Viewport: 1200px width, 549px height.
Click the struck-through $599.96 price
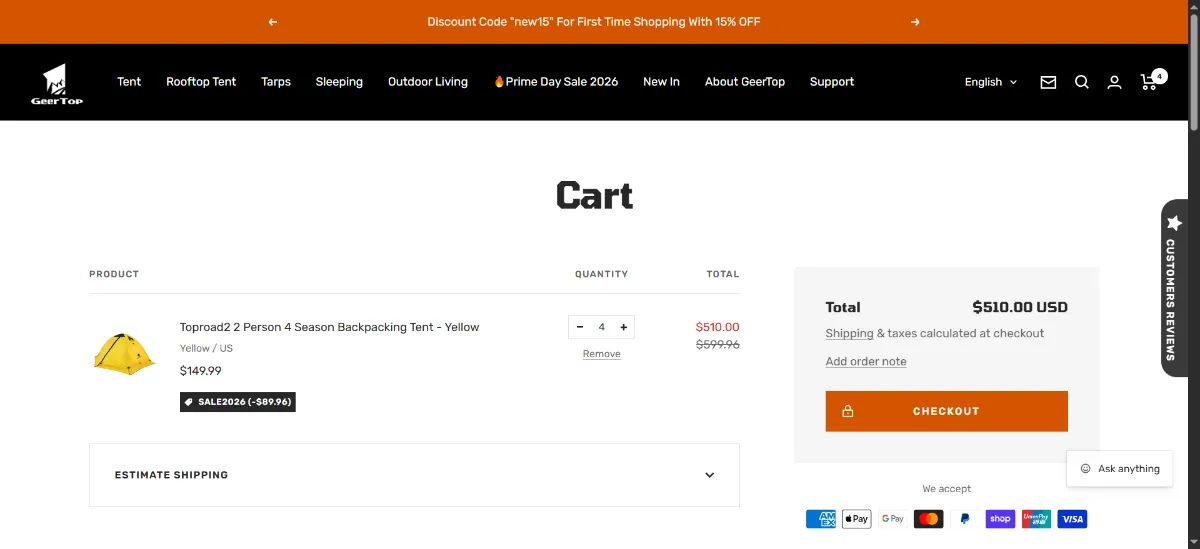click(718, 344)
